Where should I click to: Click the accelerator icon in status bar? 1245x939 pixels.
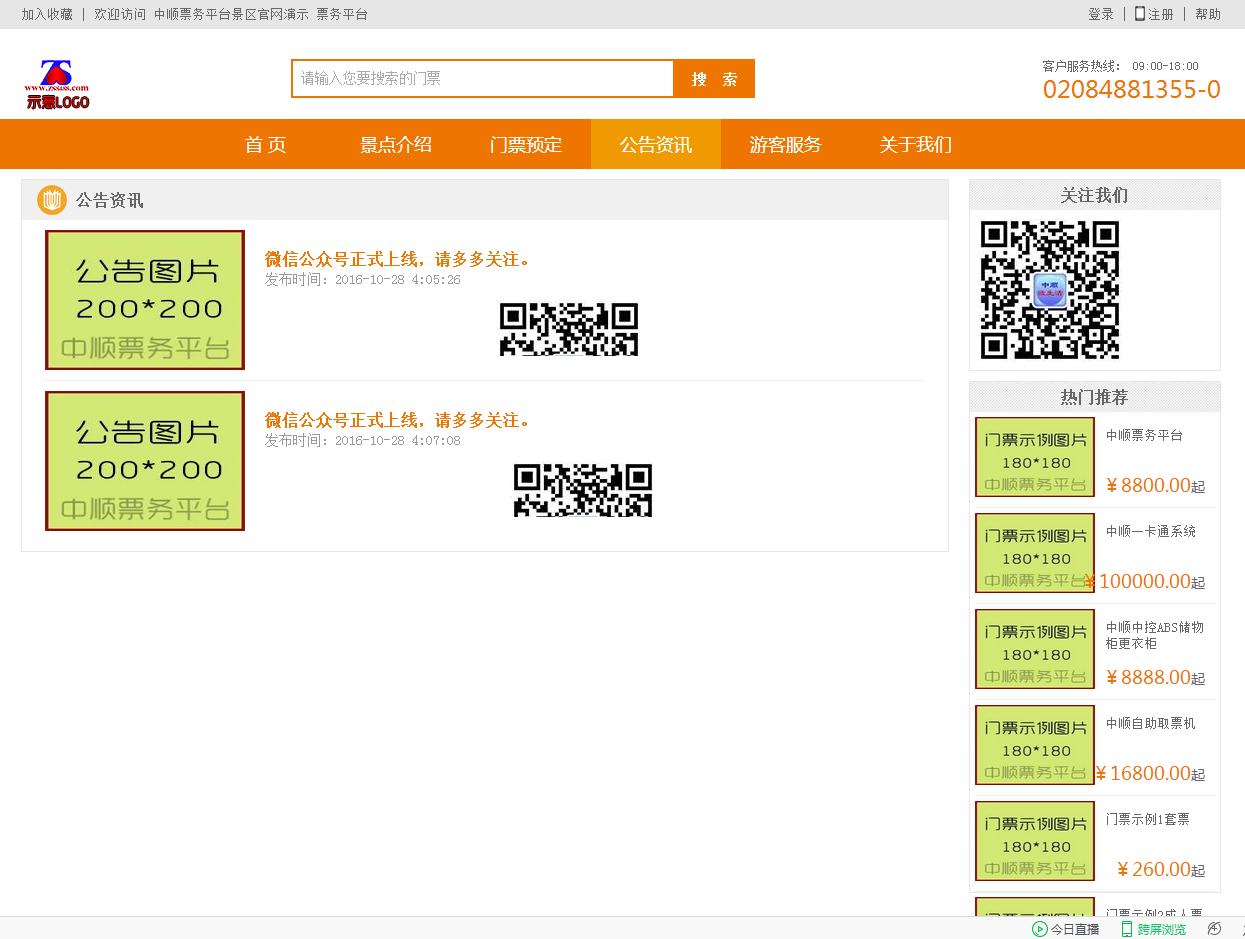tap(1214, 929)
